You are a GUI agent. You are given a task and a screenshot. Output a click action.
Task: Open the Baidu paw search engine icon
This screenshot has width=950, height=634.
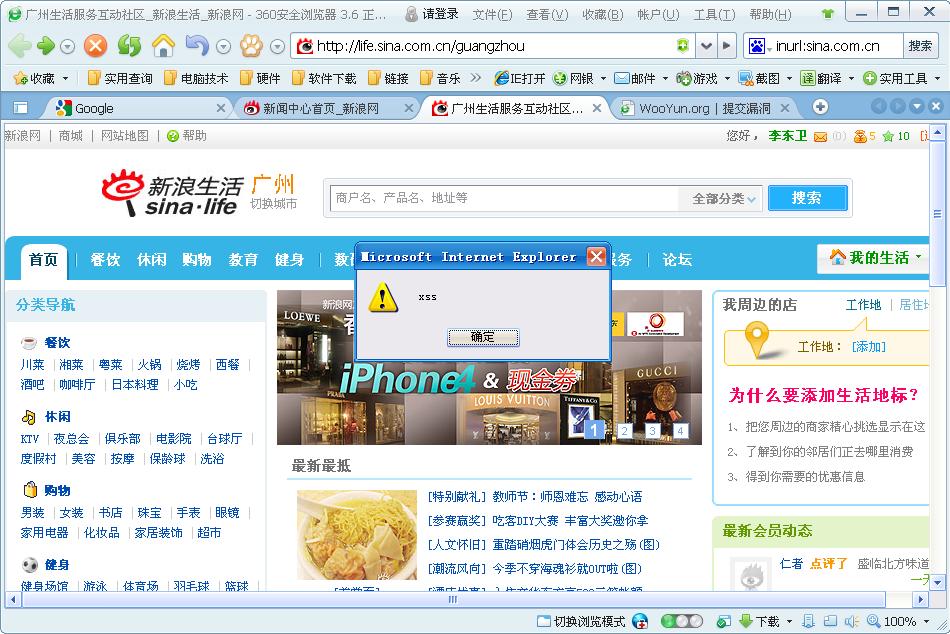coord(757,46)
